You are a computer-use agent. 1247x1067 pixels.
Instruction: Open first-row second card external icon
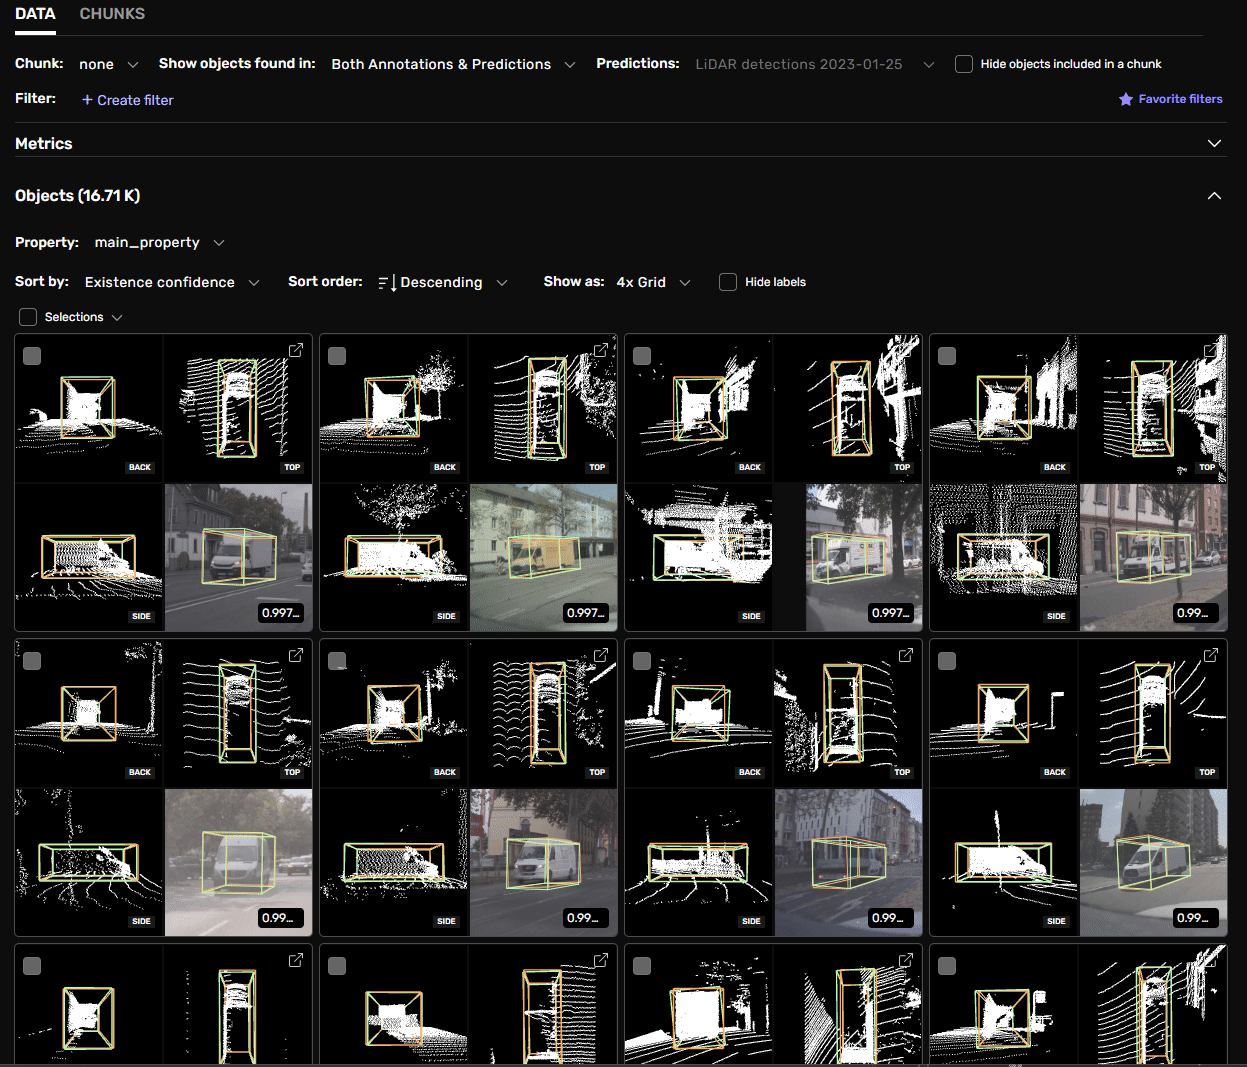(601, 350)
